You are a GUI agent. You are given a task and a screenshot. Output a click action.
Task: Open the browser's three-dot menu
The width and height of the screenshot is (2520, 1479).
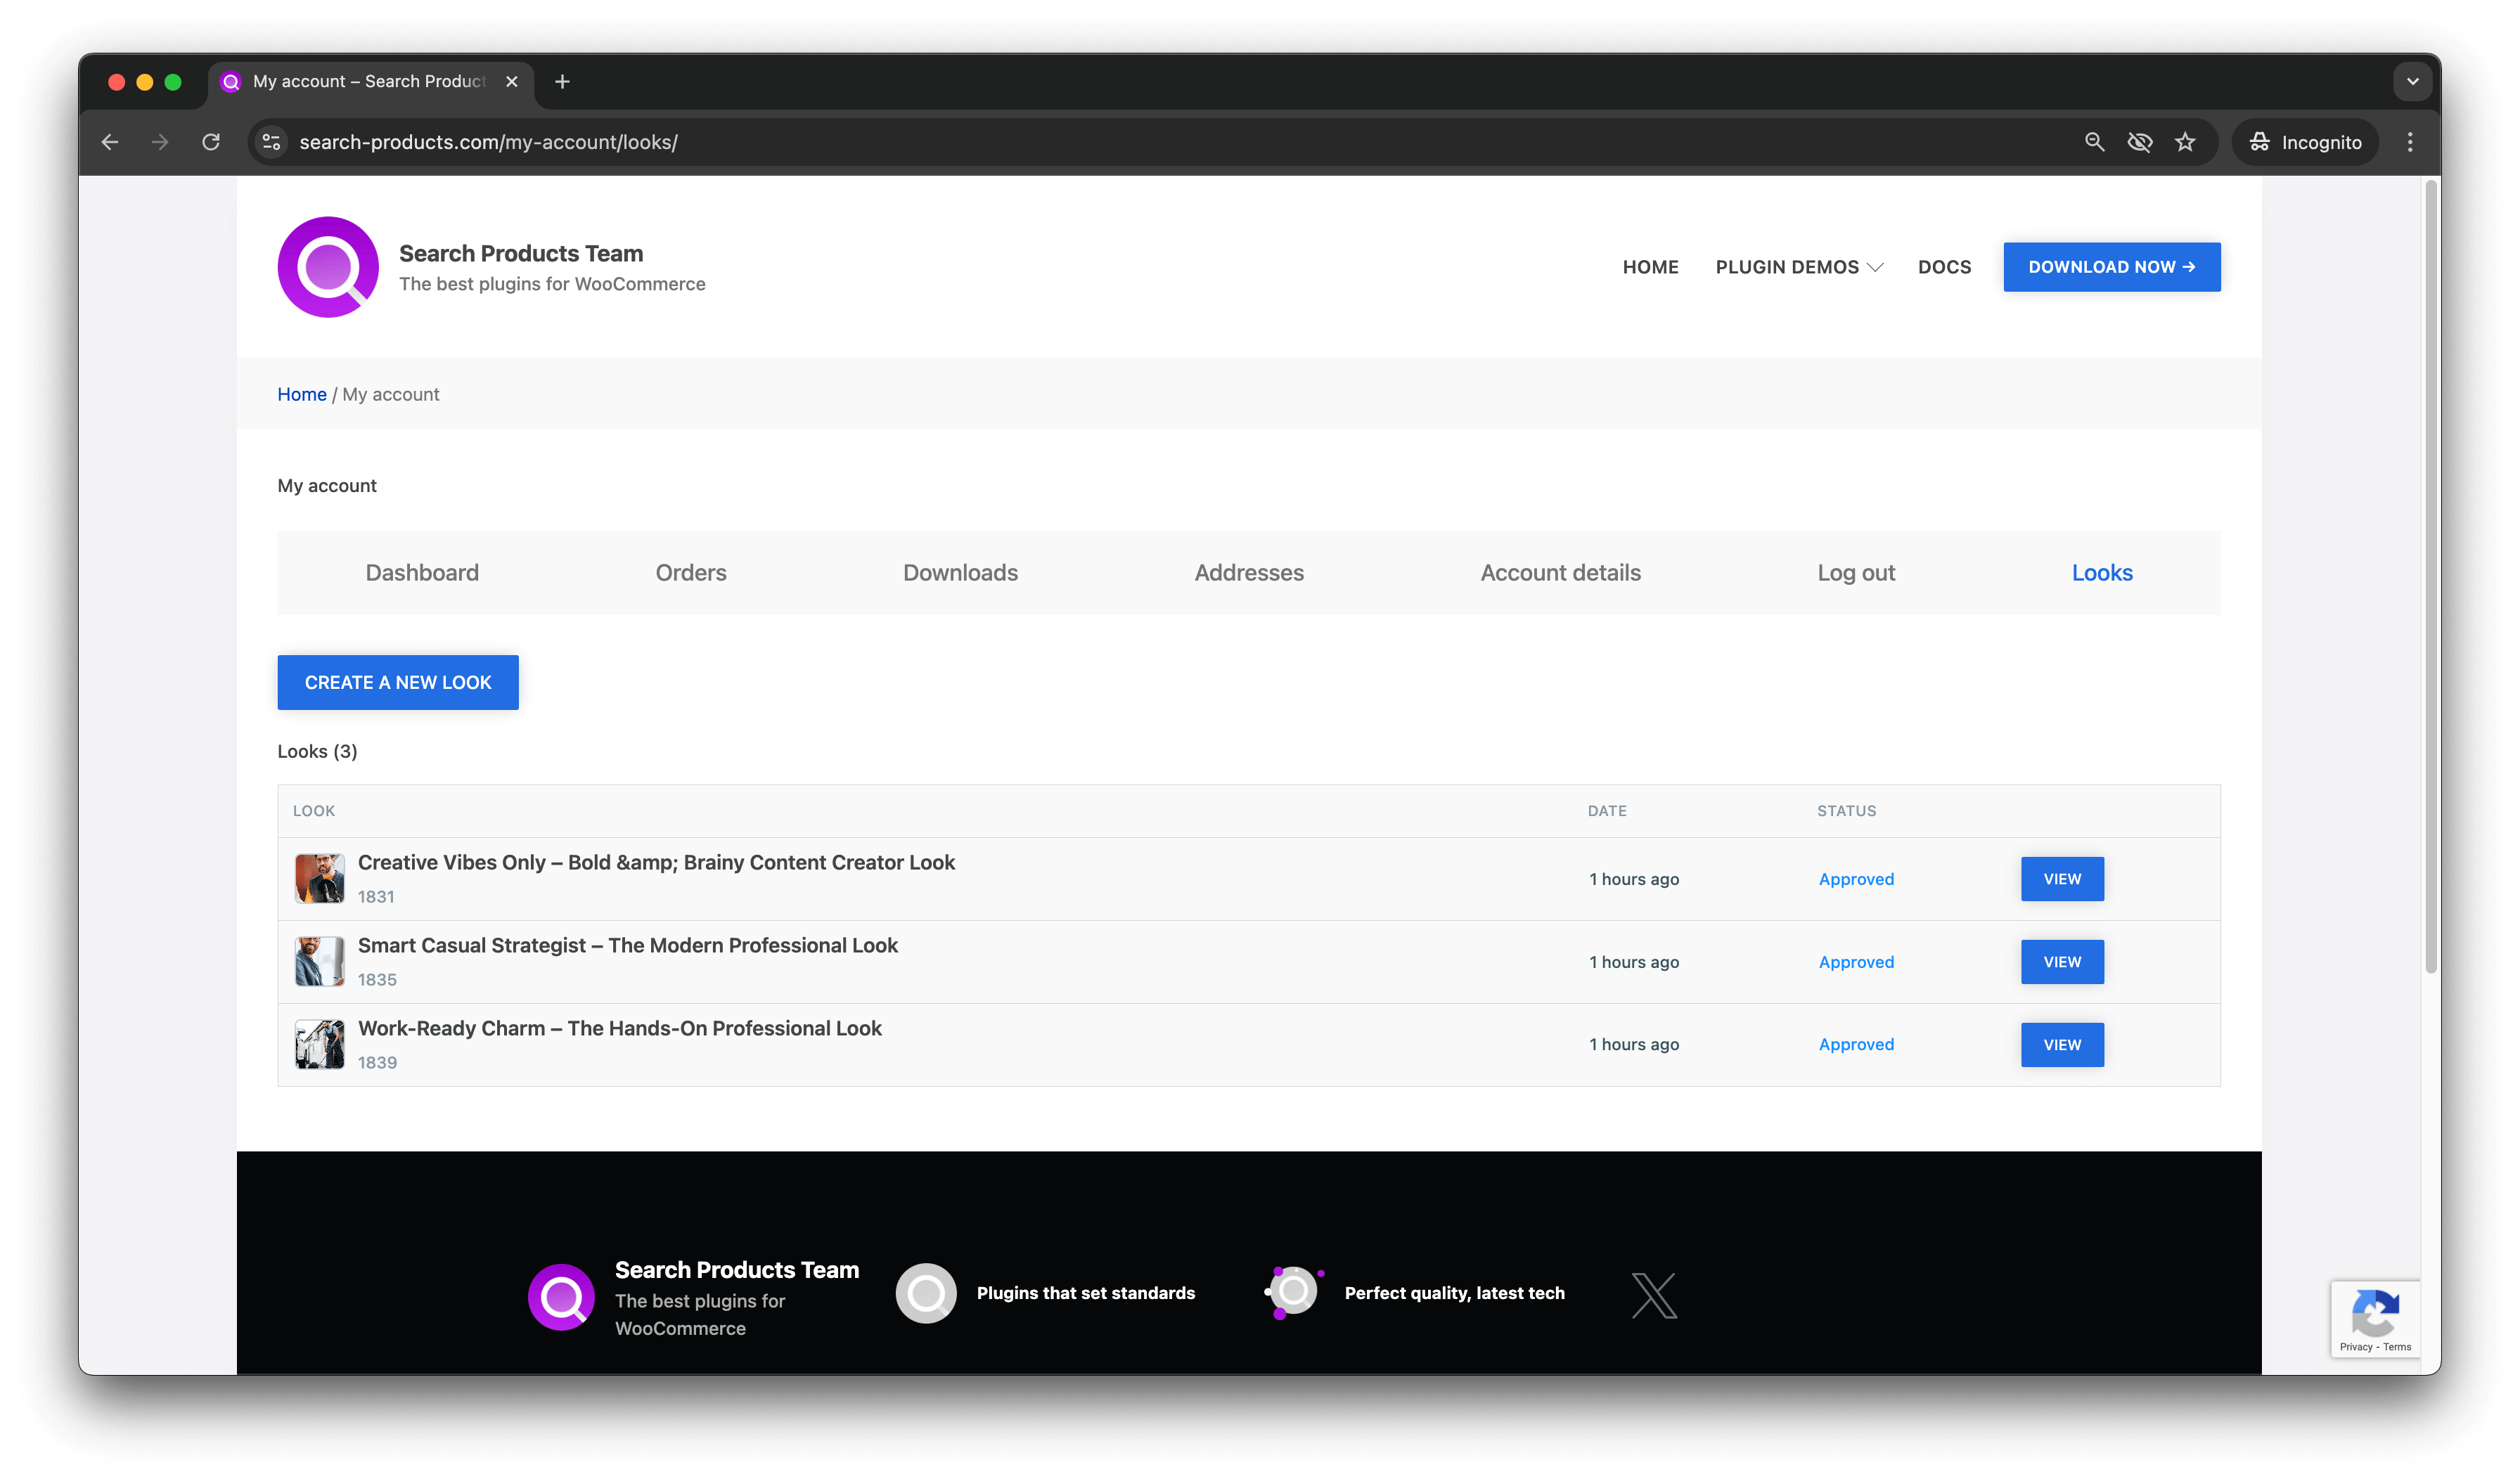point(2411,142)
